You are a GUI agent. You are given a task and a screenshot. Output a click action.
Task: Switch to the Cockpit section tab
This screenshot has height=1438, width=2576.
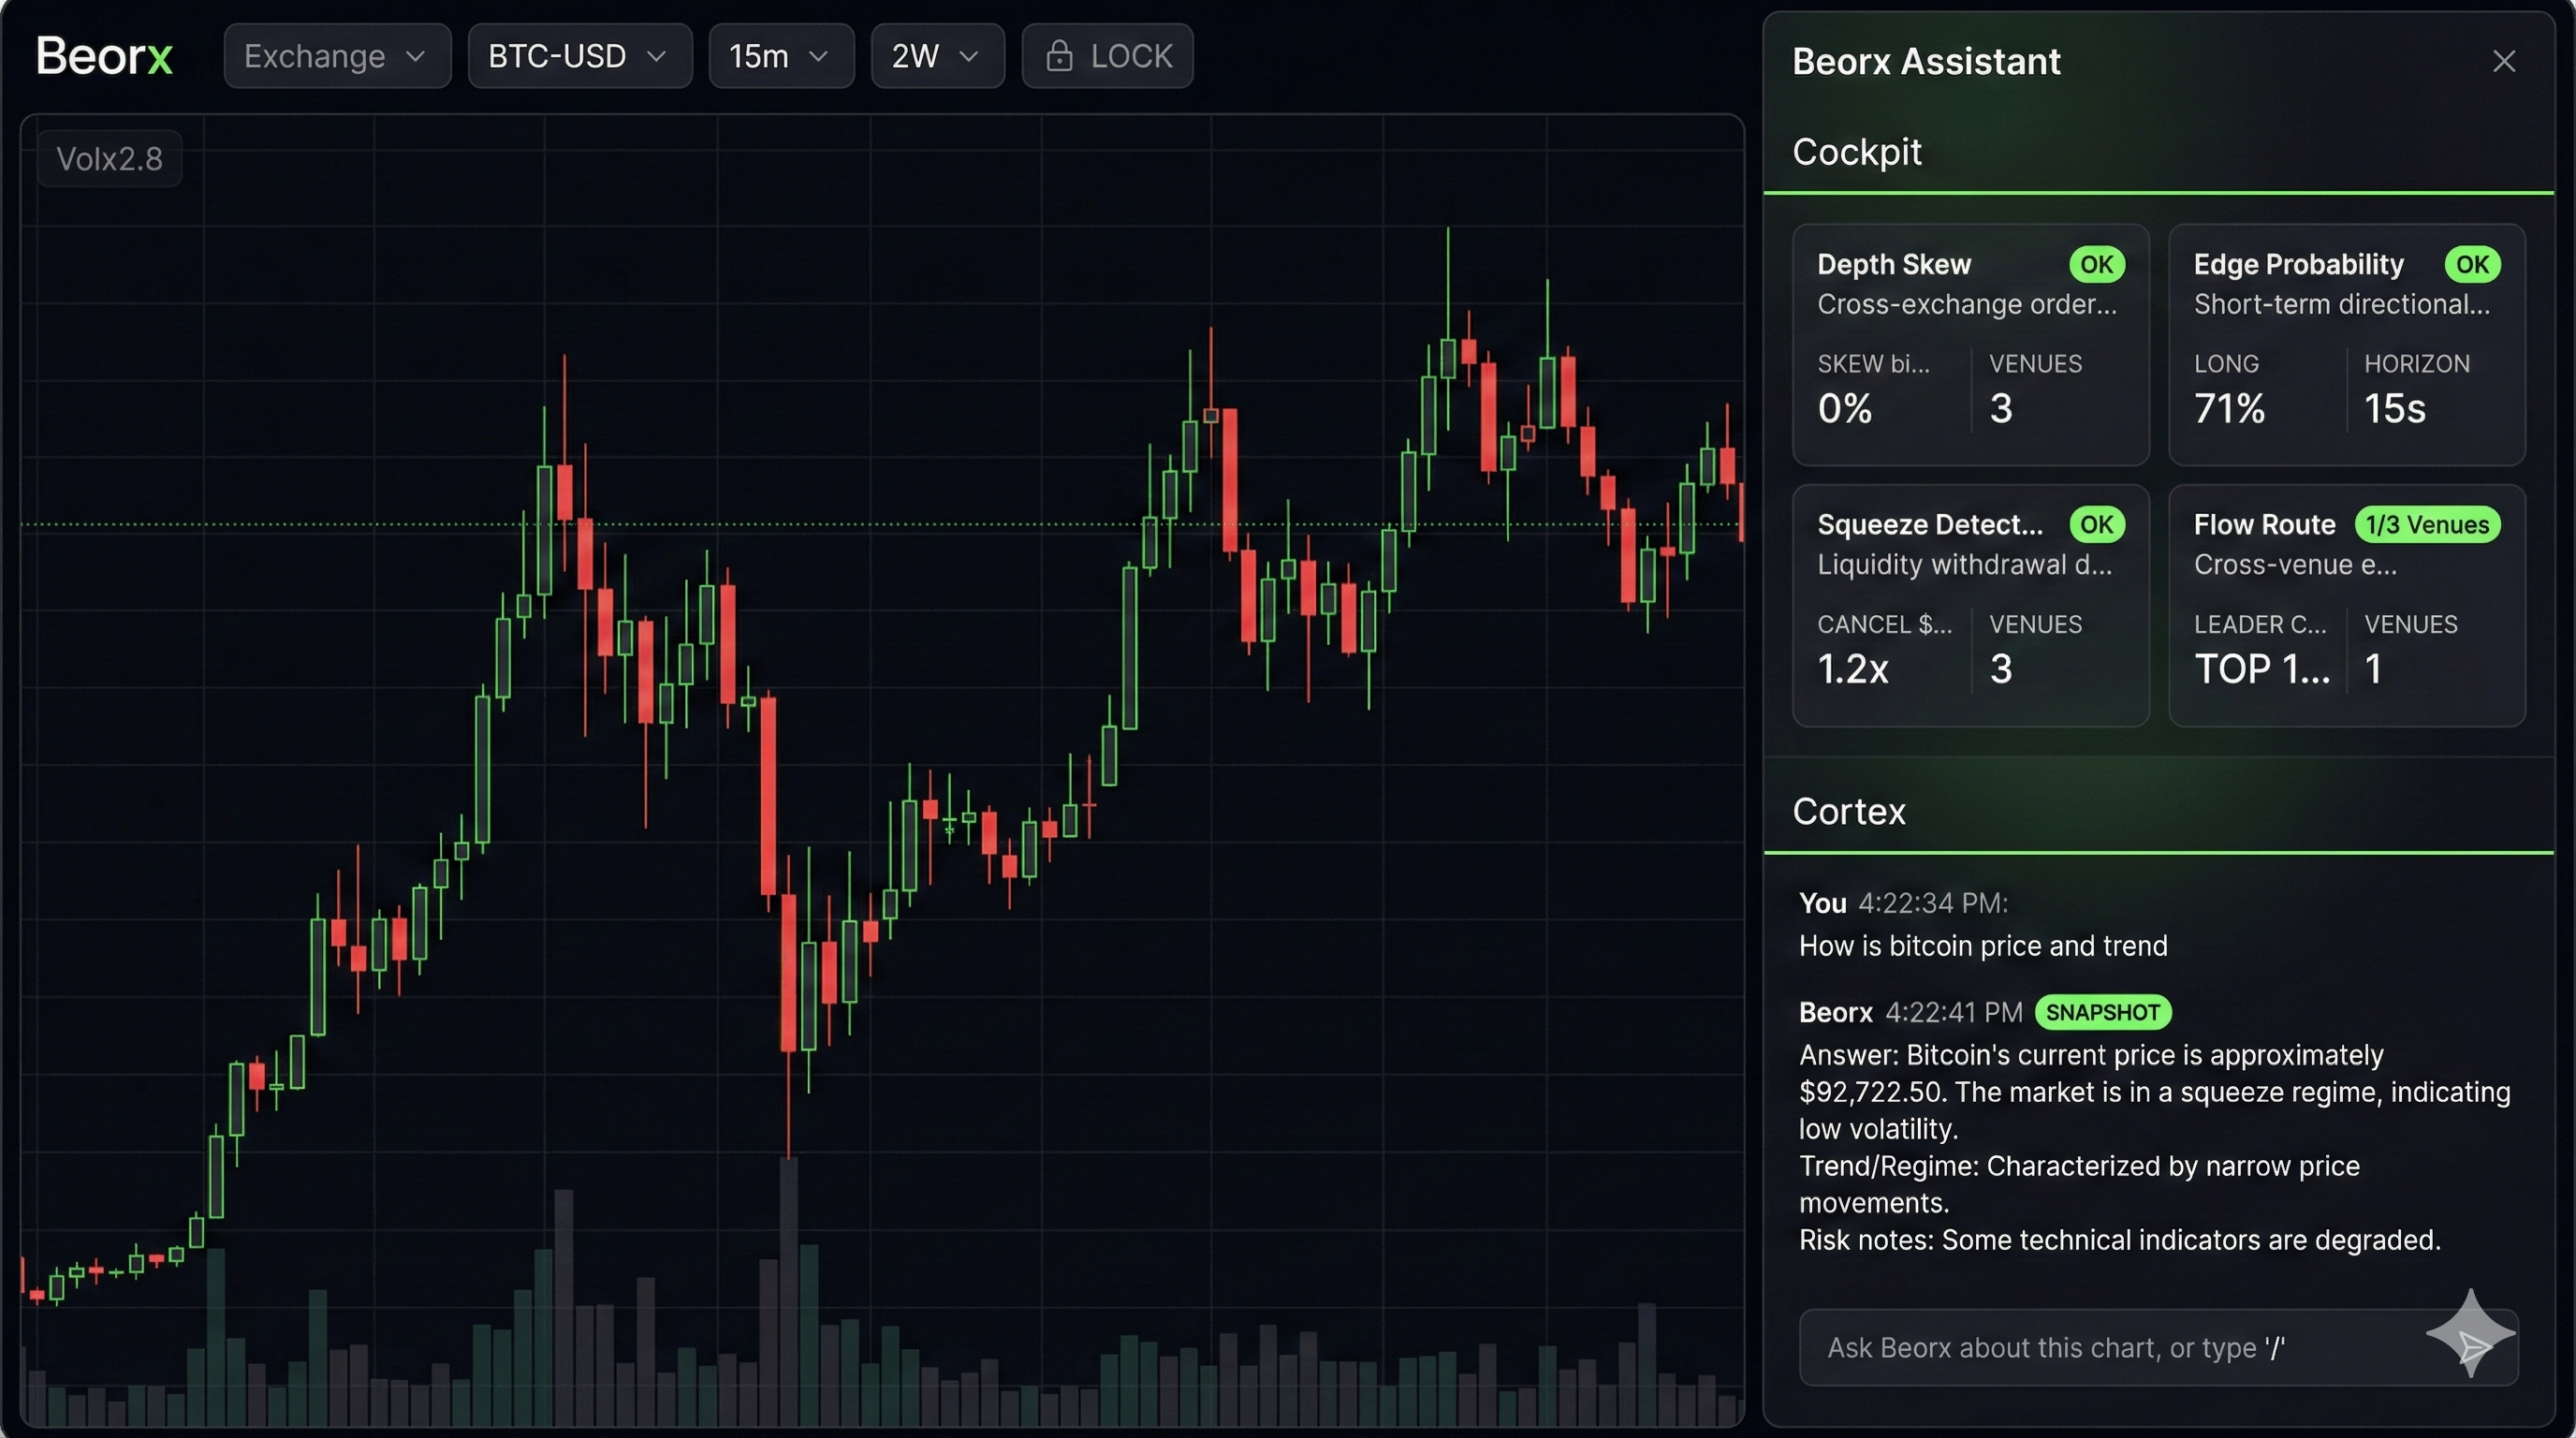pos(1856,152)
